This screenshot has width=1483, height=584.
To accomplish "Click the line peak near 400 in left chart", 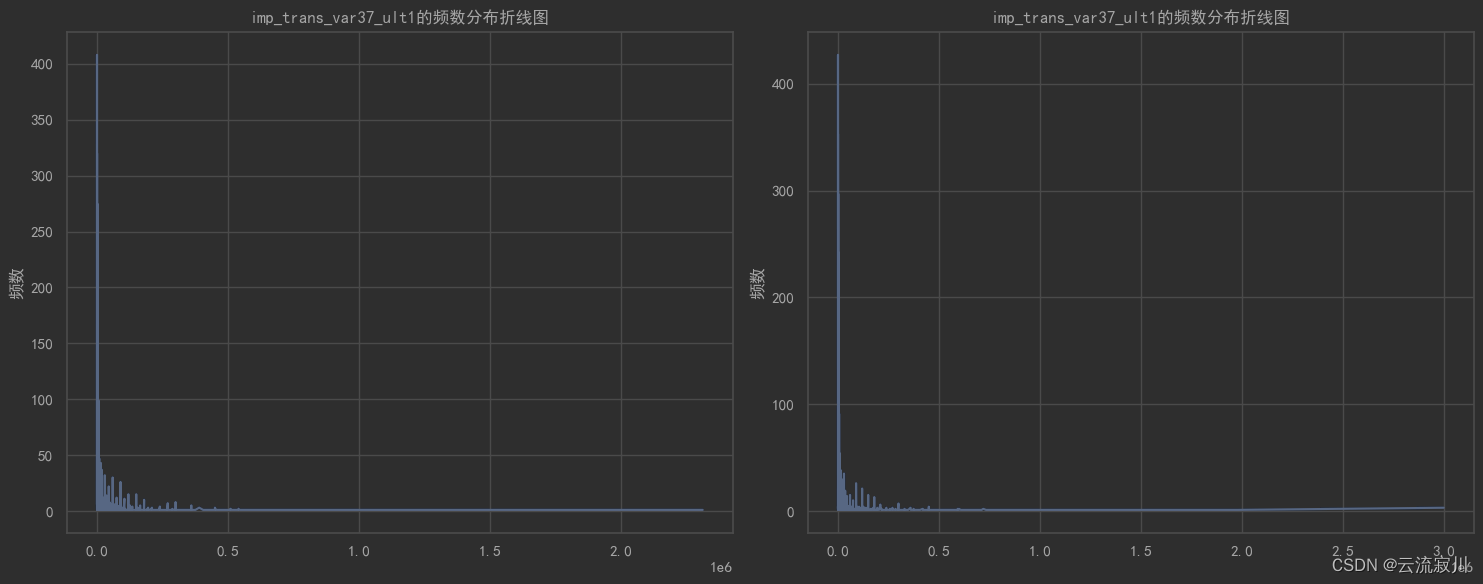I will 97,56.
